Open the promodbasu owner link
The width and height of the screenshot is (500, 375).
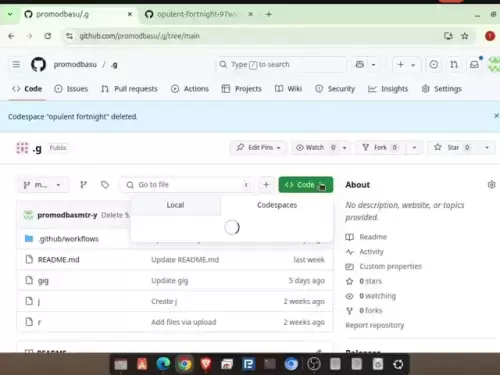click(x=75, y=64)
